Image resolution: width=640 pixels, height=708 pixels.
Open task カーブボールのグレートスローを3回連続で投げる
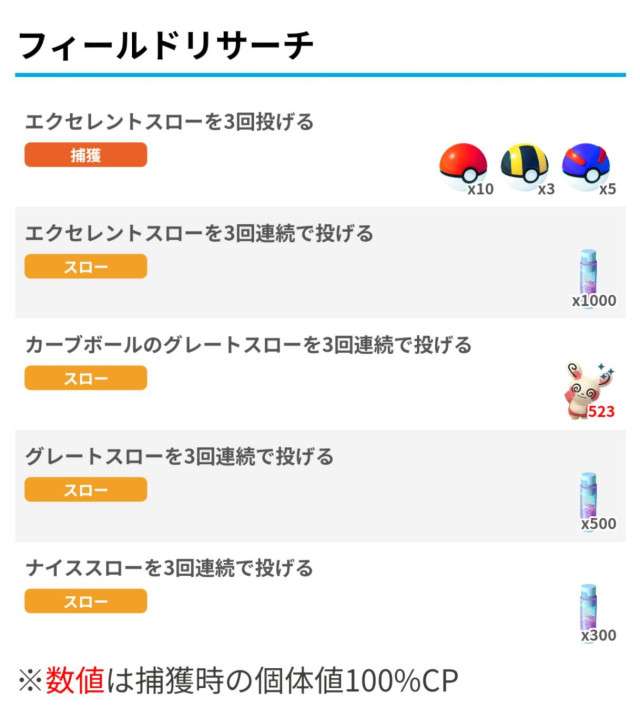coord(248,345)
